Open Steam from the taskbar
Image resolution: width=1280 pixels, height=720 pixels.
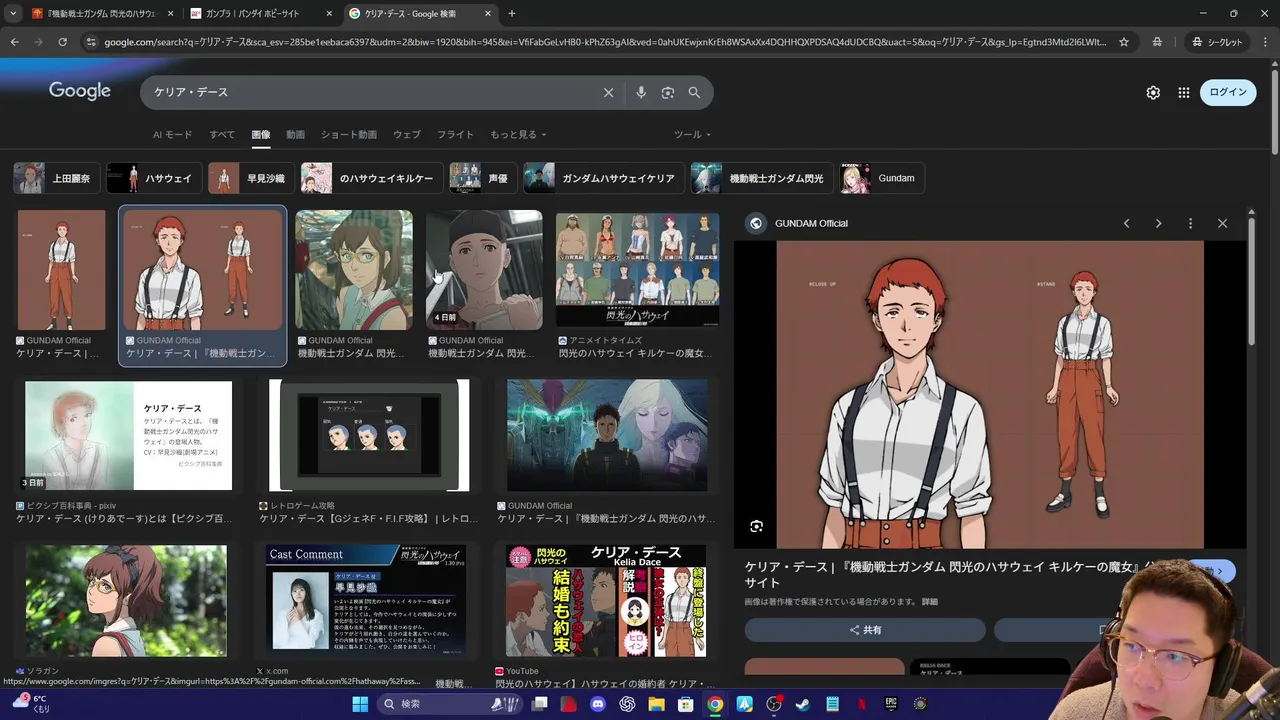click(803, 704)
